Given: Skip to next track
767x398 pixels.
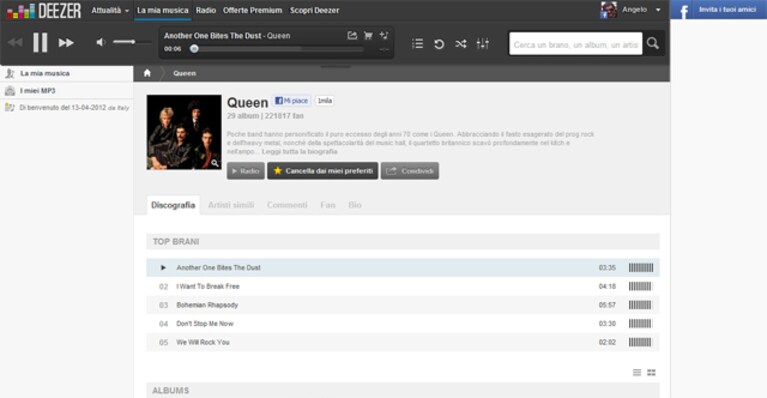Looking at the screenshot, I should click(66, 43).
